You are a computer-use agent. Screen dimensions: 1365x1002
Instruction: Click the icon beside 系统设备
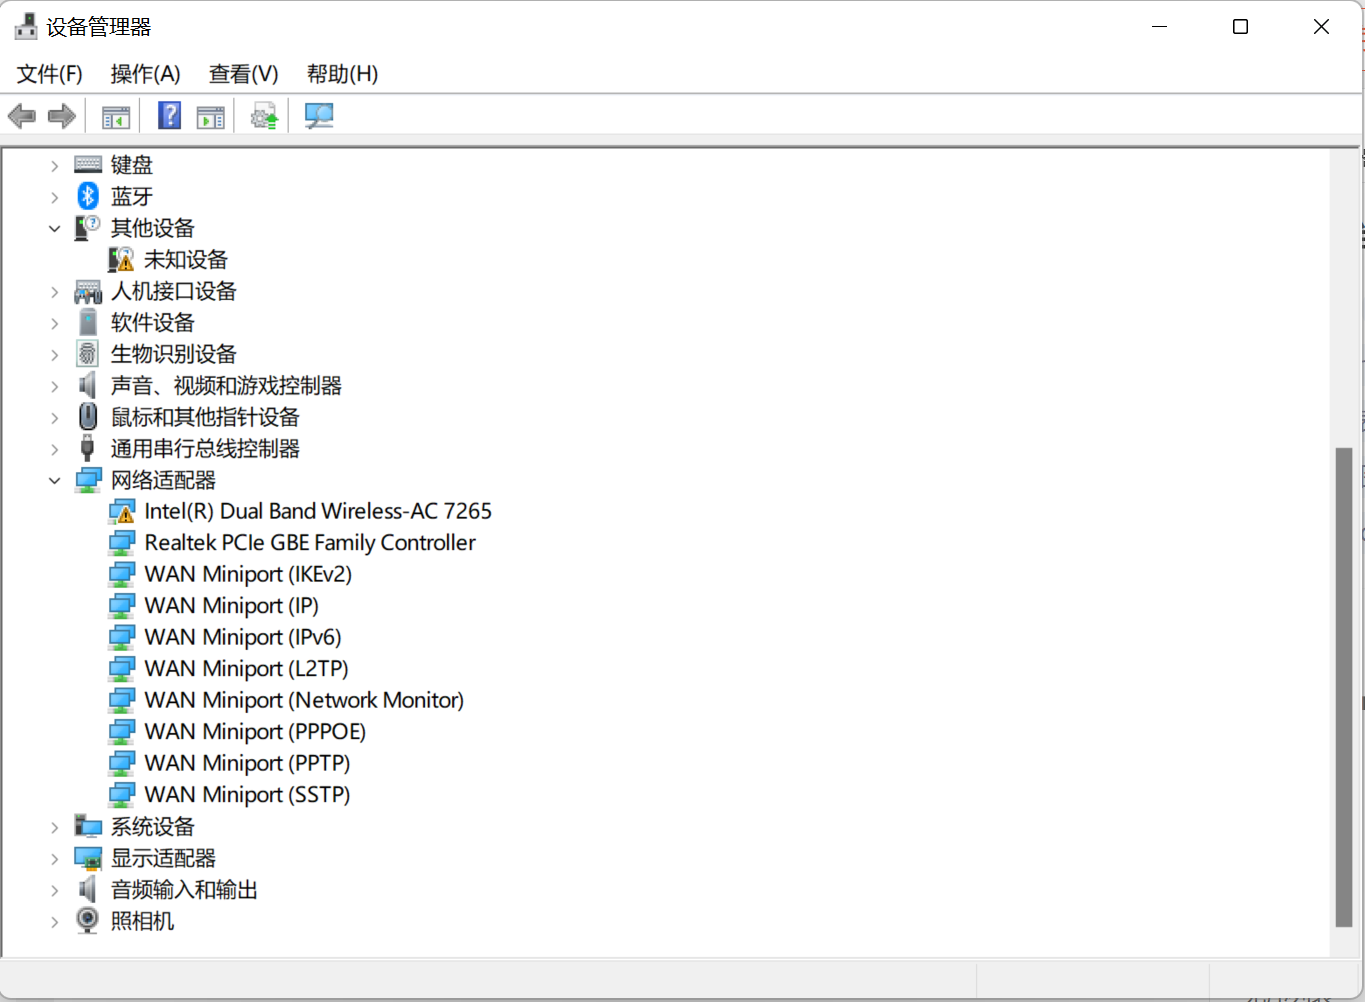[x=88, y=826]
